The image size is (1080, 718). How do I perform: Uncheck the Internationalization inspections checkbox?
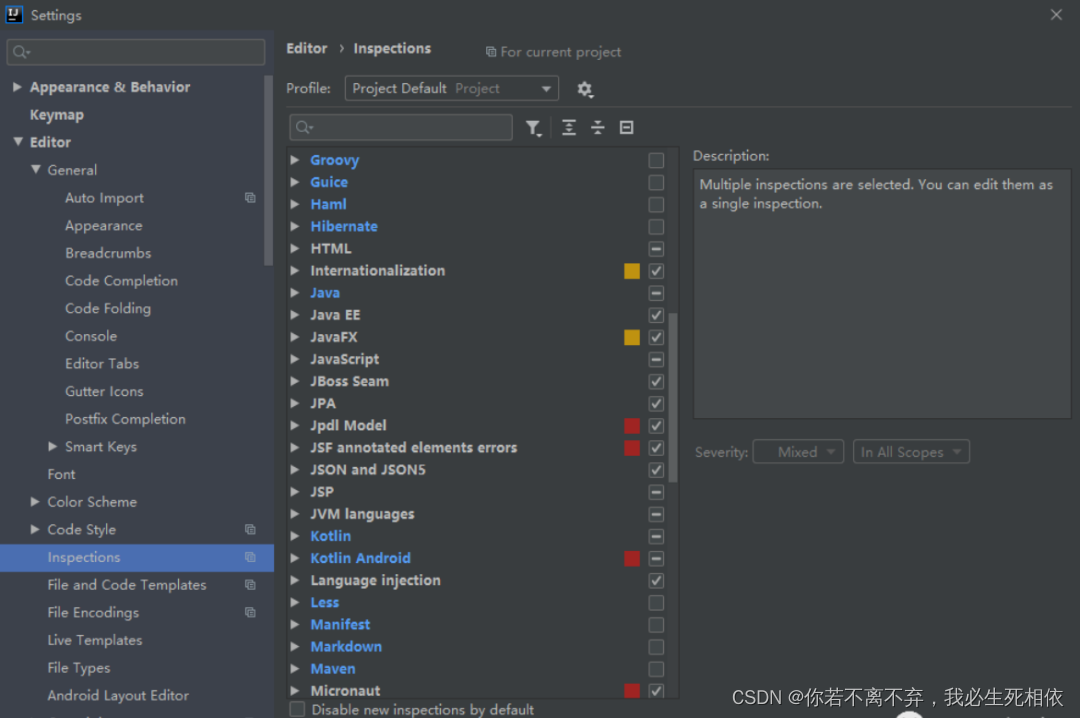[x=656, y=271]
